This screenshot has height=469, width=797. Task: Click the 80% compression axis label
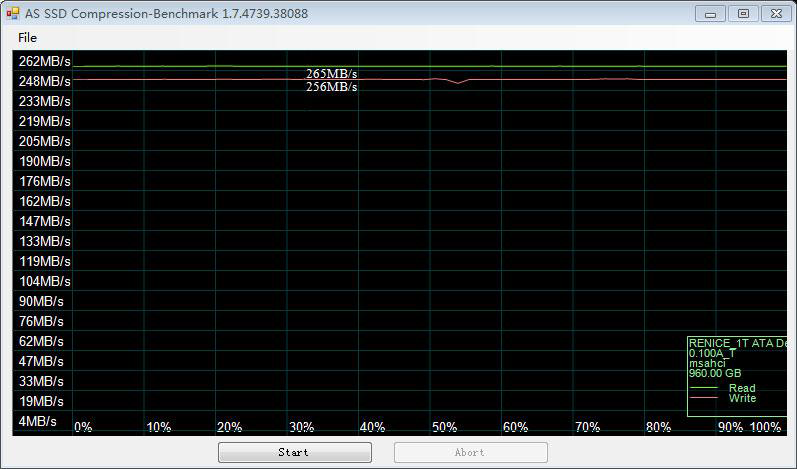pos(658,427)
